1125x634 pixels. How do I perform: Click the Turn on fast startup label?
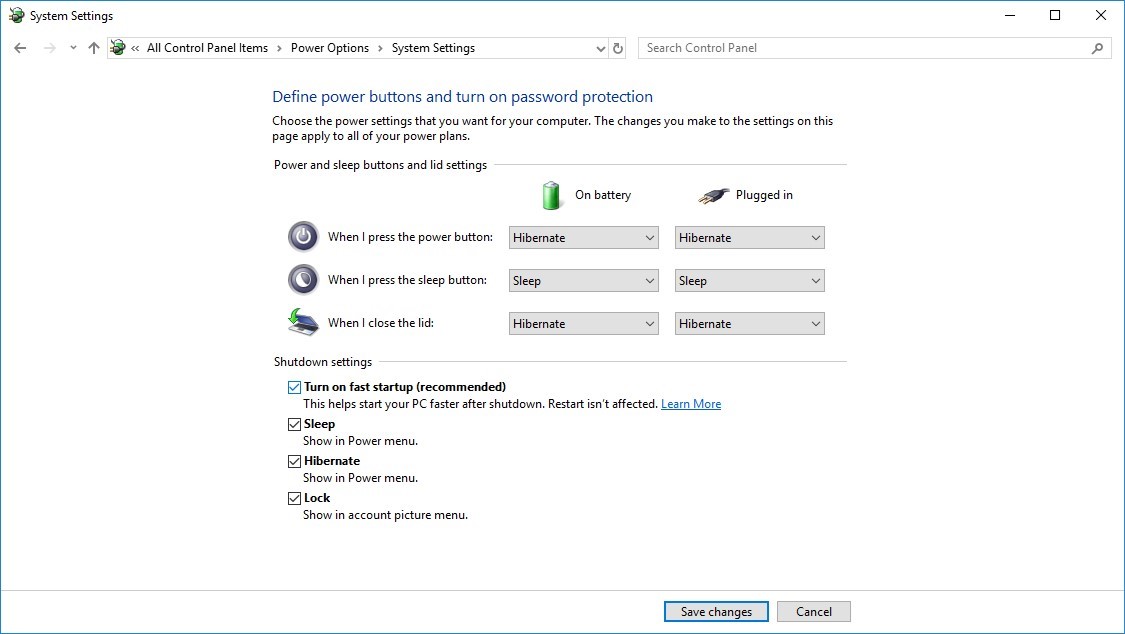[405, 387]
